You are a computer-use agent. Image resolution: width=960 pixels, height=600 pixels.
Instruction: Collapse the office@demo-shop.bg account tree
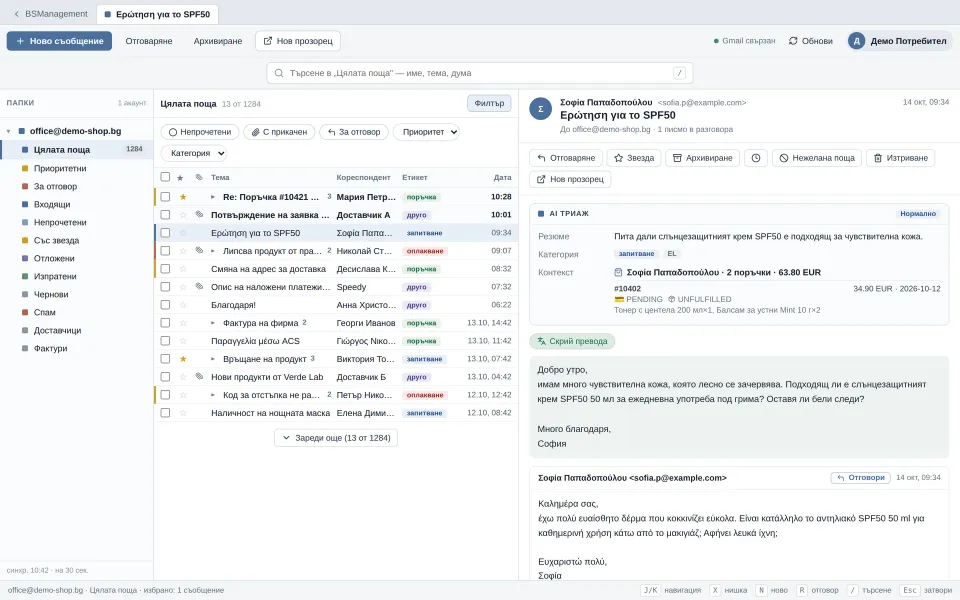tap(9, 131)
